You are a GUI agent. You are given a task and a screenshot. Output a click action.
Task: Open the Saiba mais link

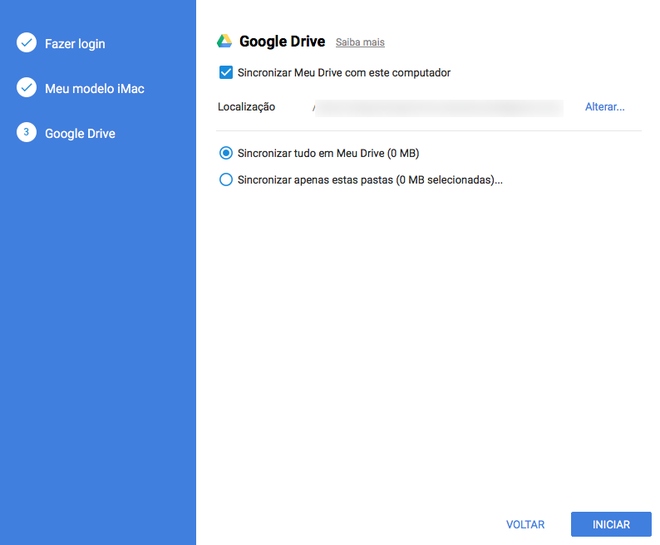[360, 43]
